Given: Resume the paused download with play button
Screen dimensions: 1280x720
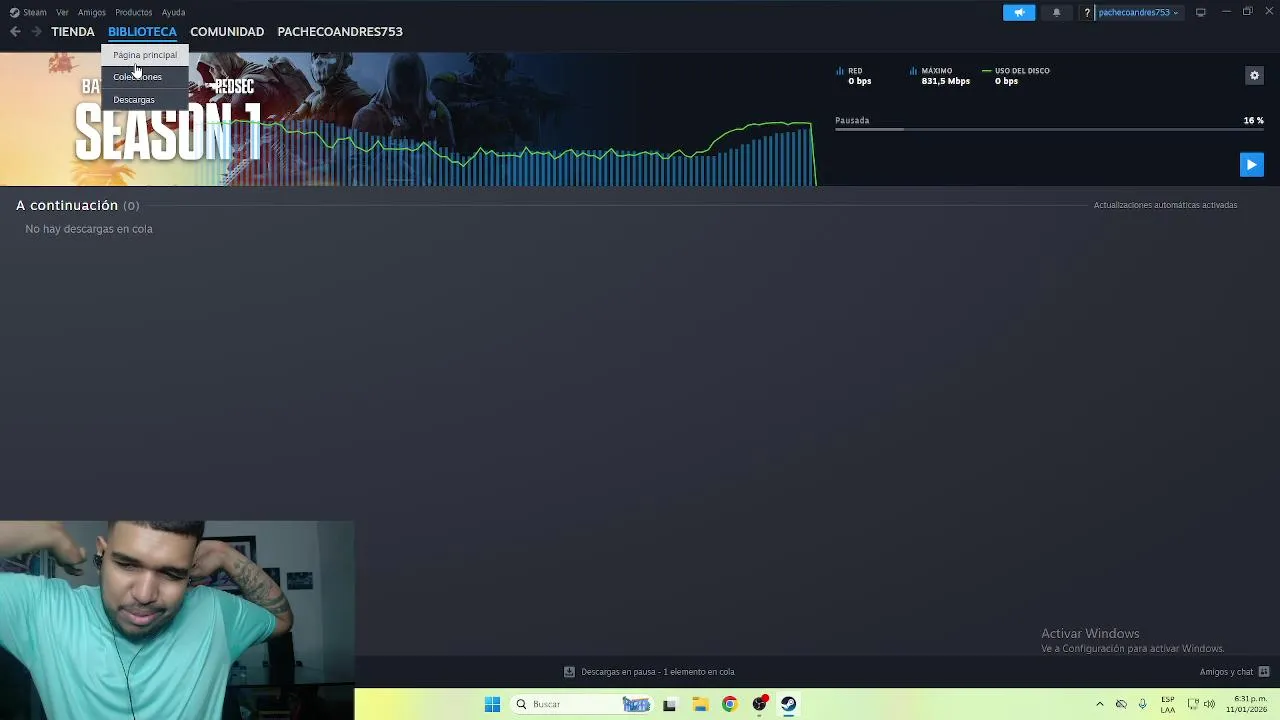Looking at the screenshot, I should [x=1251, y=164].
